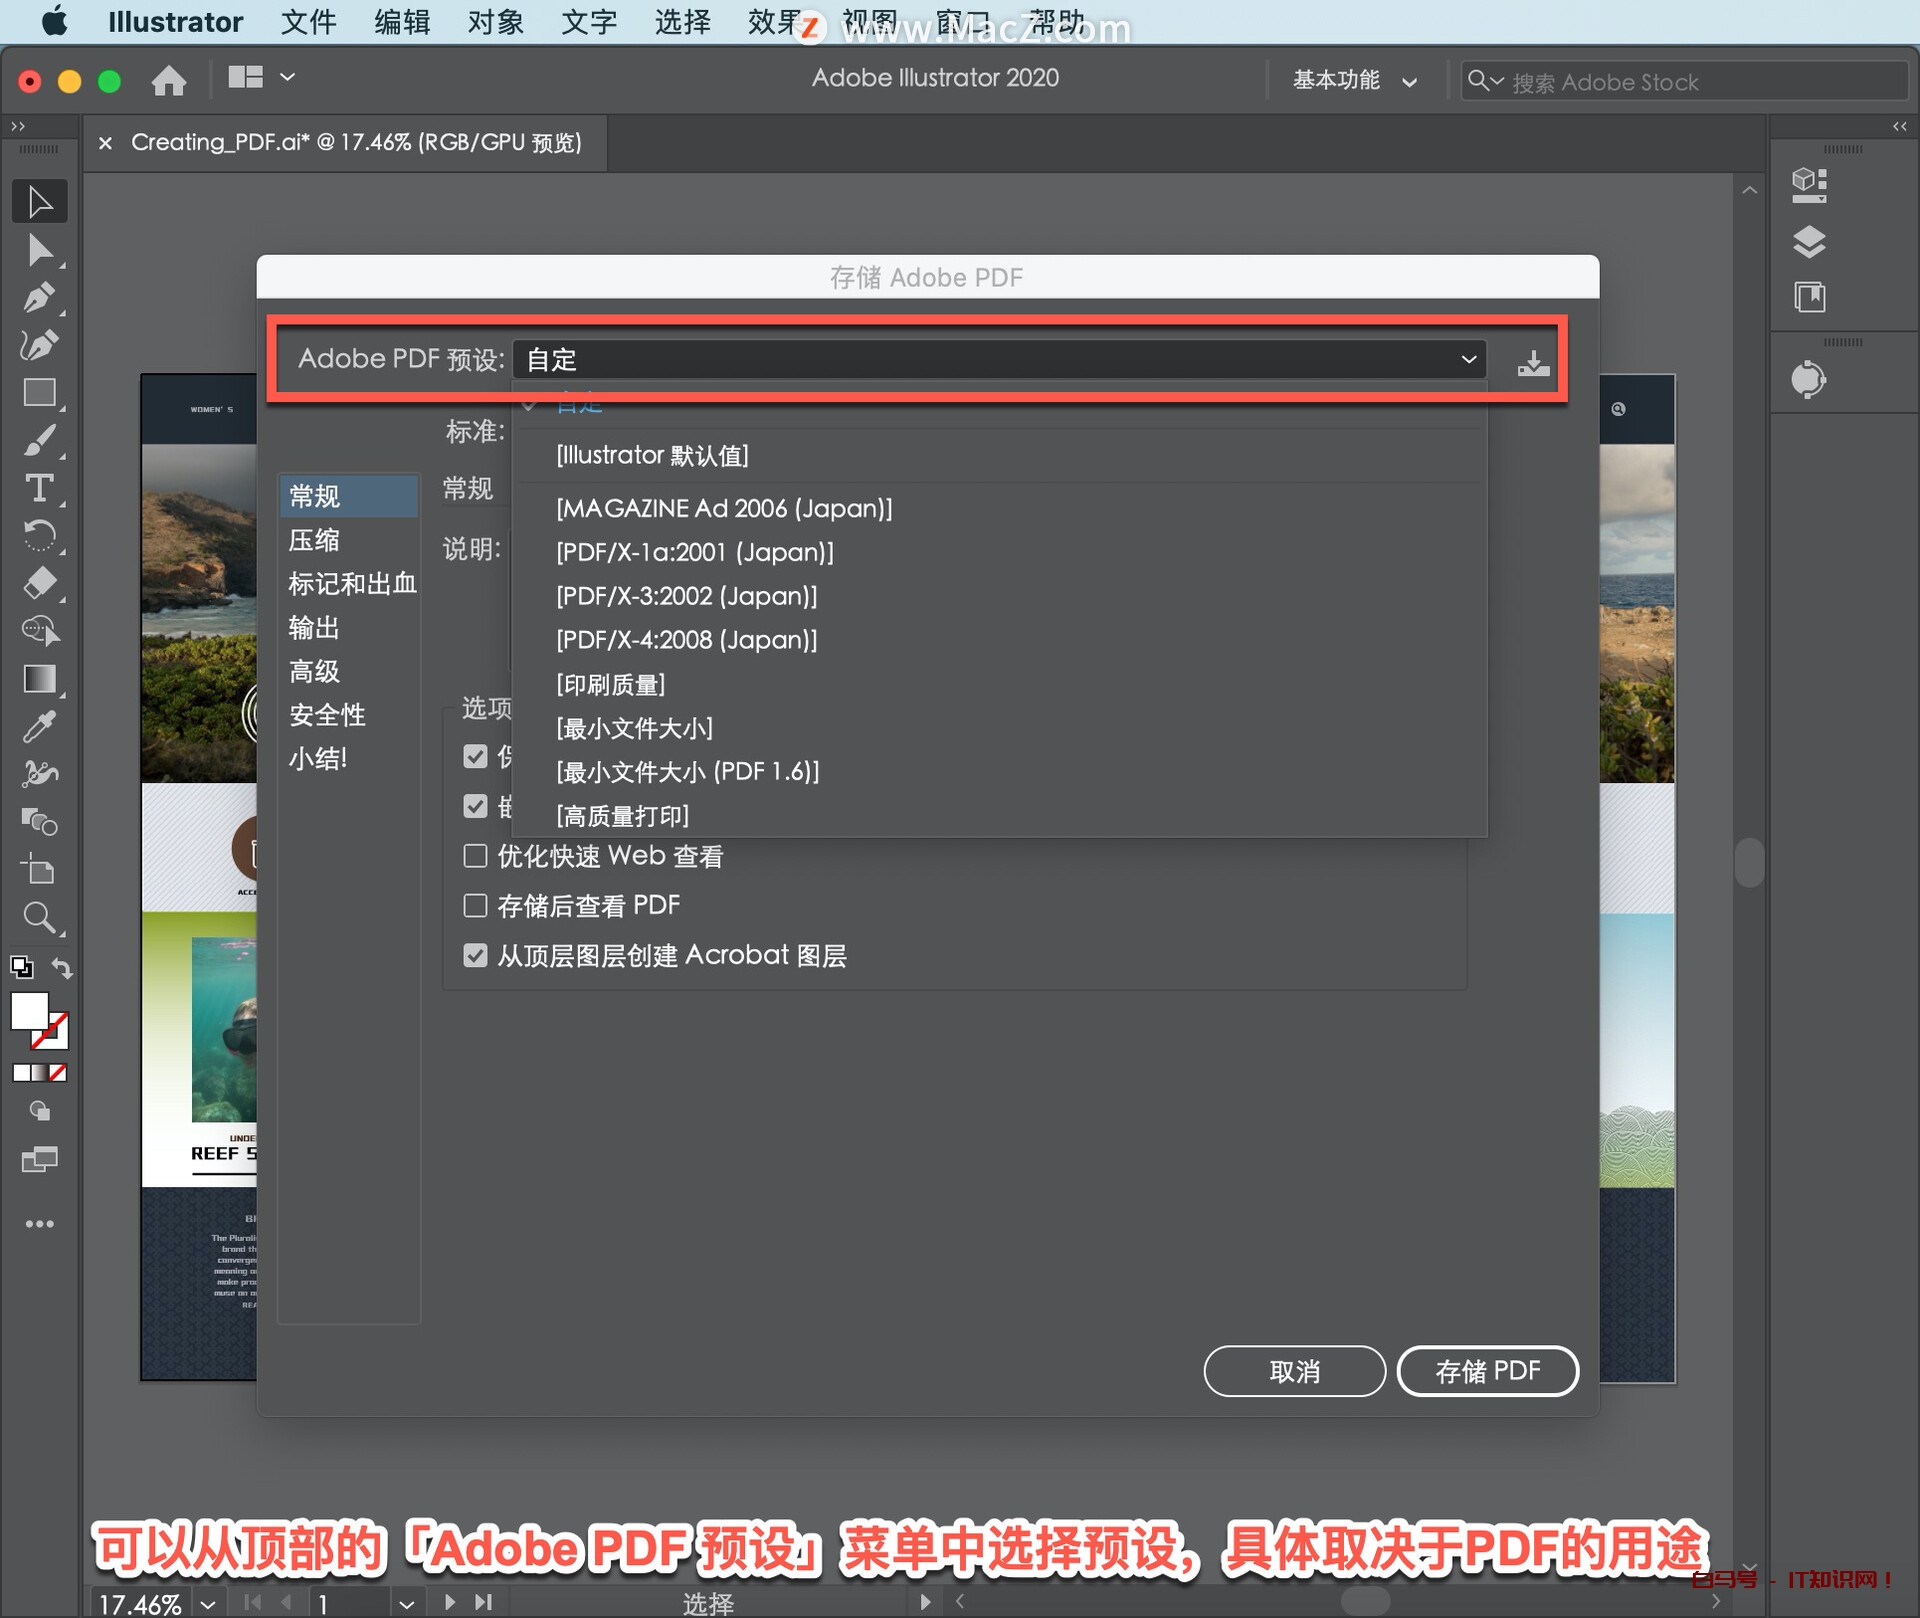Open the 文件 menu
This screenshot has height=1618, width=1920.
click(308, 22)
